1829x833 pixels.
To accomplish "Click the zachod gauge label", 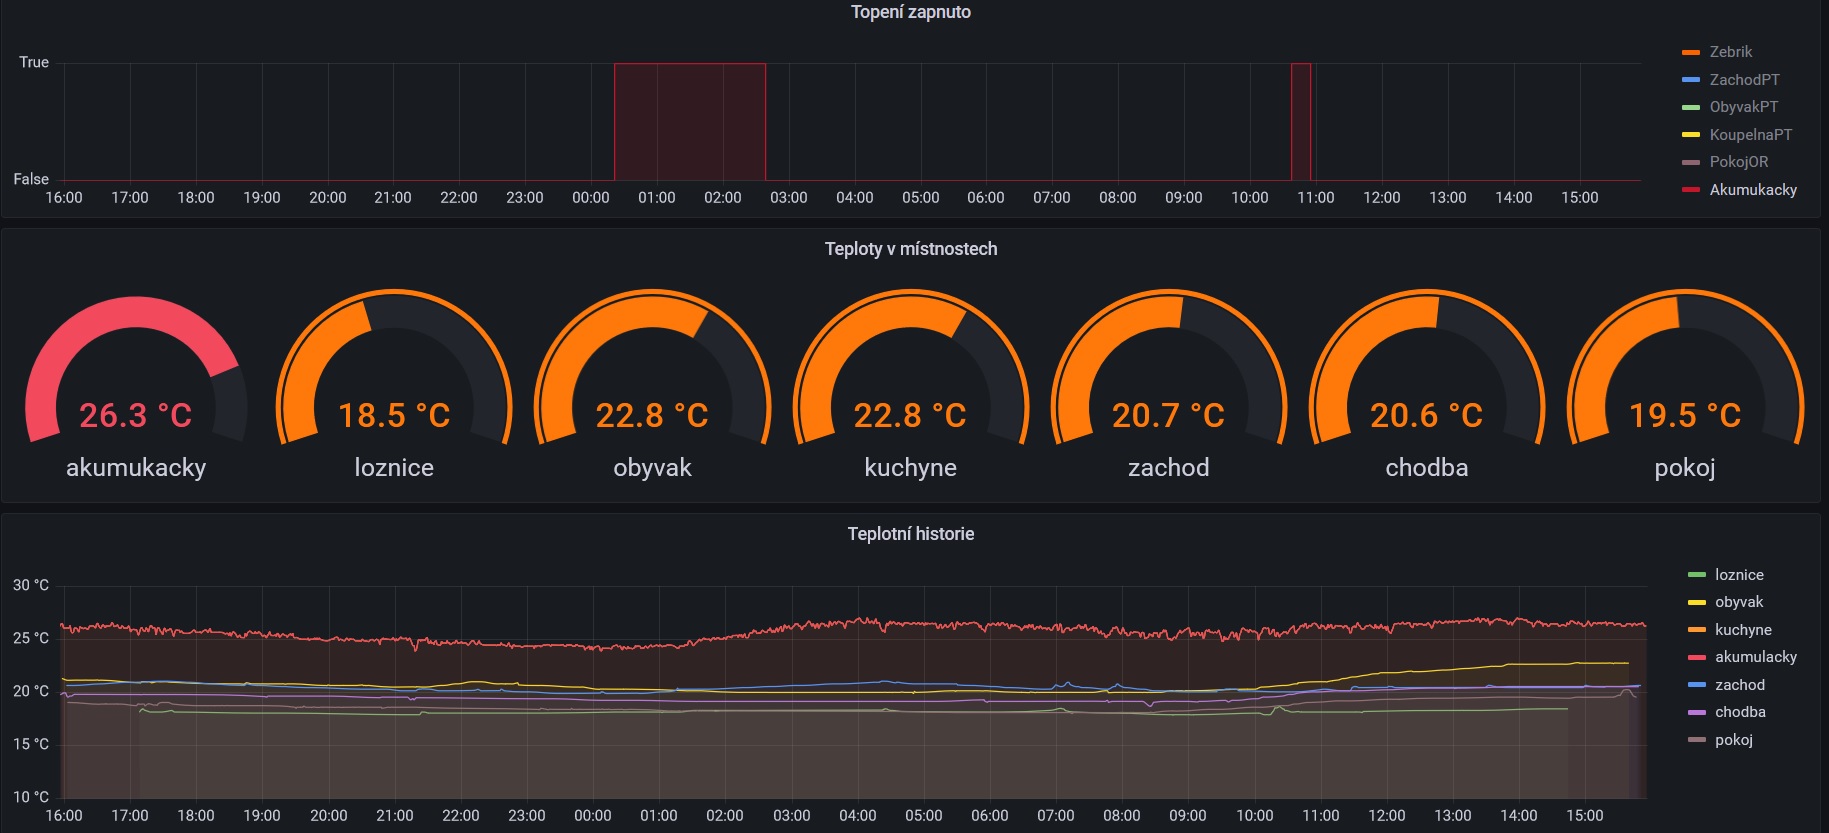I will click(1168, 468).
